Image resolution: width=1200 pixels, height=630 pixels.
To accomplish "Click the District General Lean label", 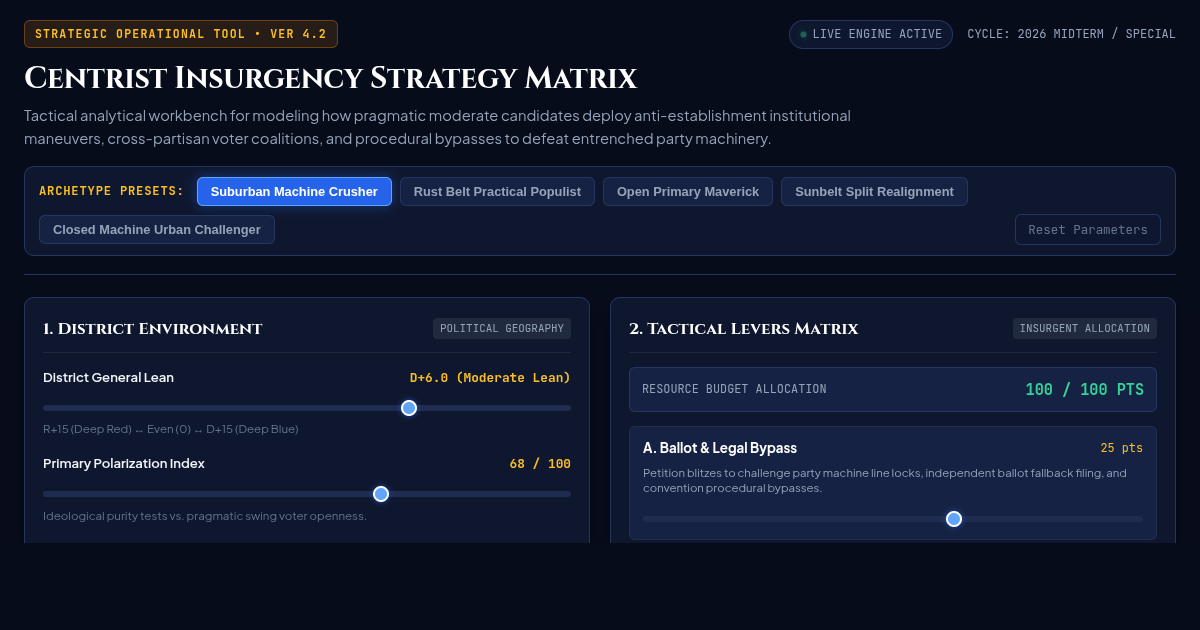I will 108,377.
